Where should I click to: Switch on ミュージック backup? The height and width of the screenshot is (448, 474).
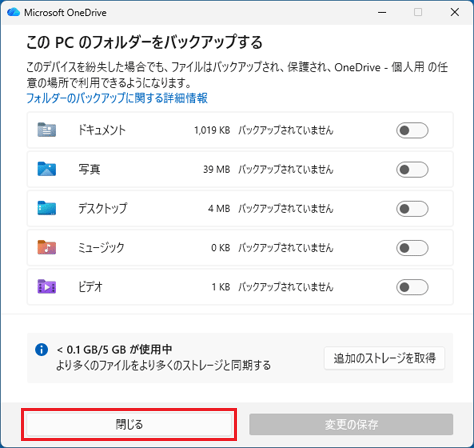412,248
